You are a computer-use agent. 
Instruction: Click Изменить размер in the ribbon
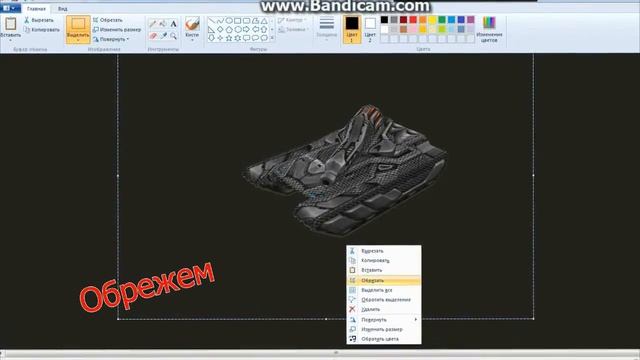tap(117, 30)
